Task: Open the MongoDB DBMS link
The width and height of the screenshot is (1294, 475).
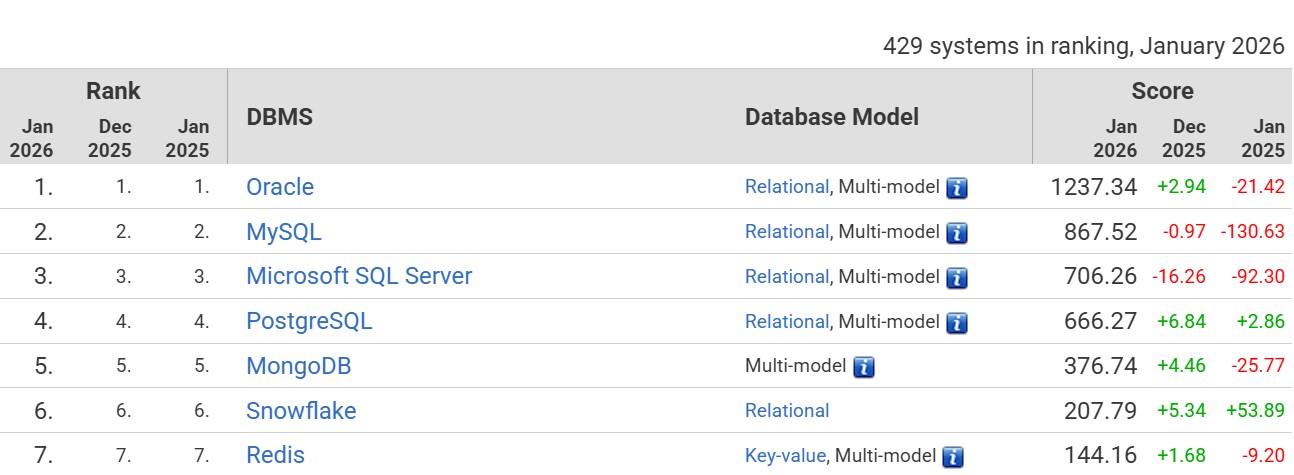Action: point(299,366)
